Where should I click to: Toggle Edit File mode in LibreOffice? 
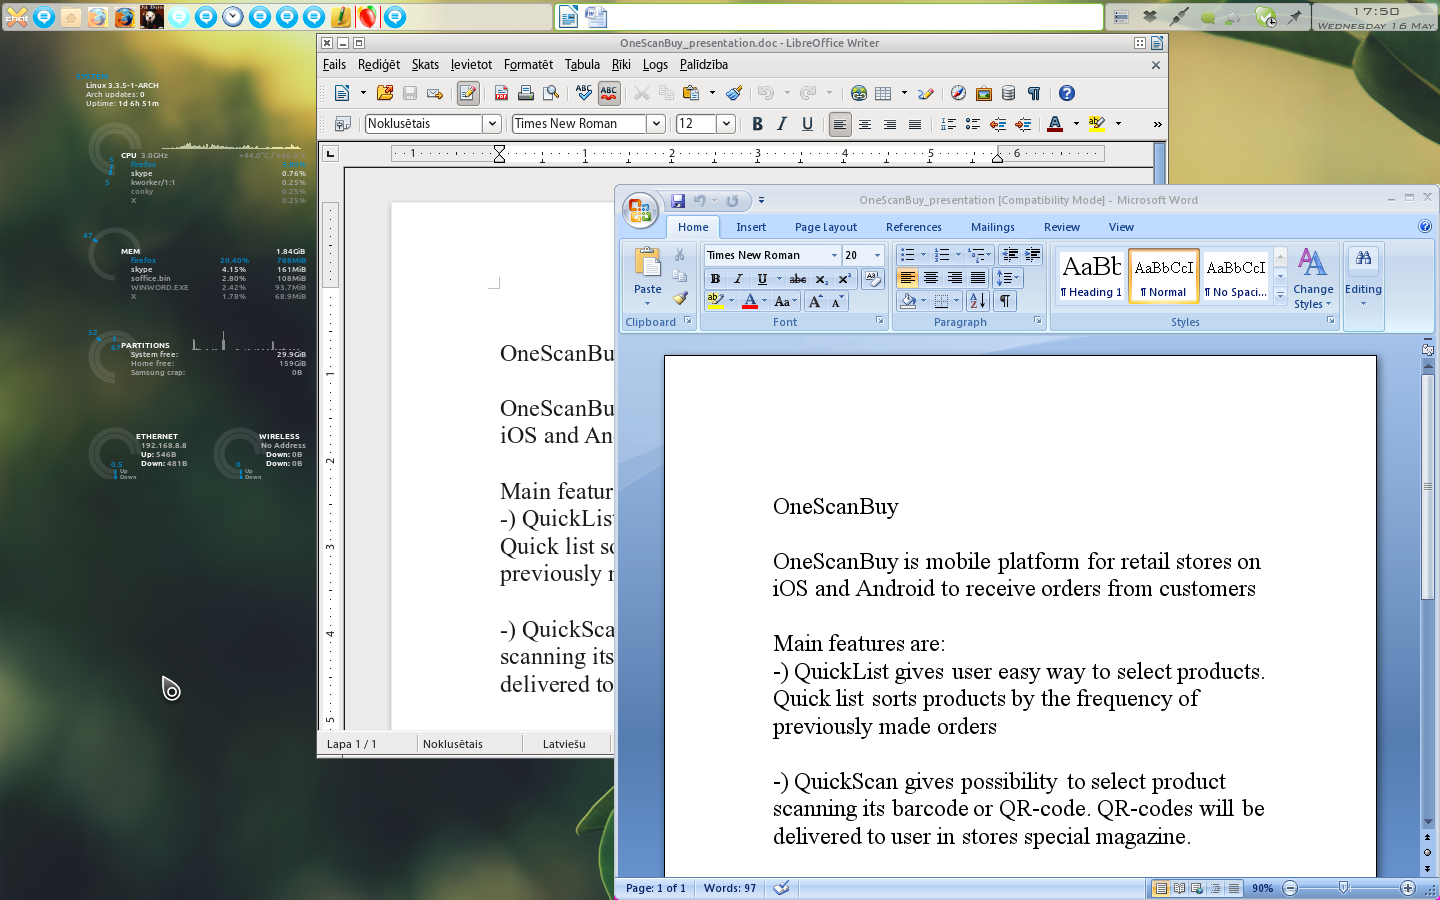[x=468, y=93]
